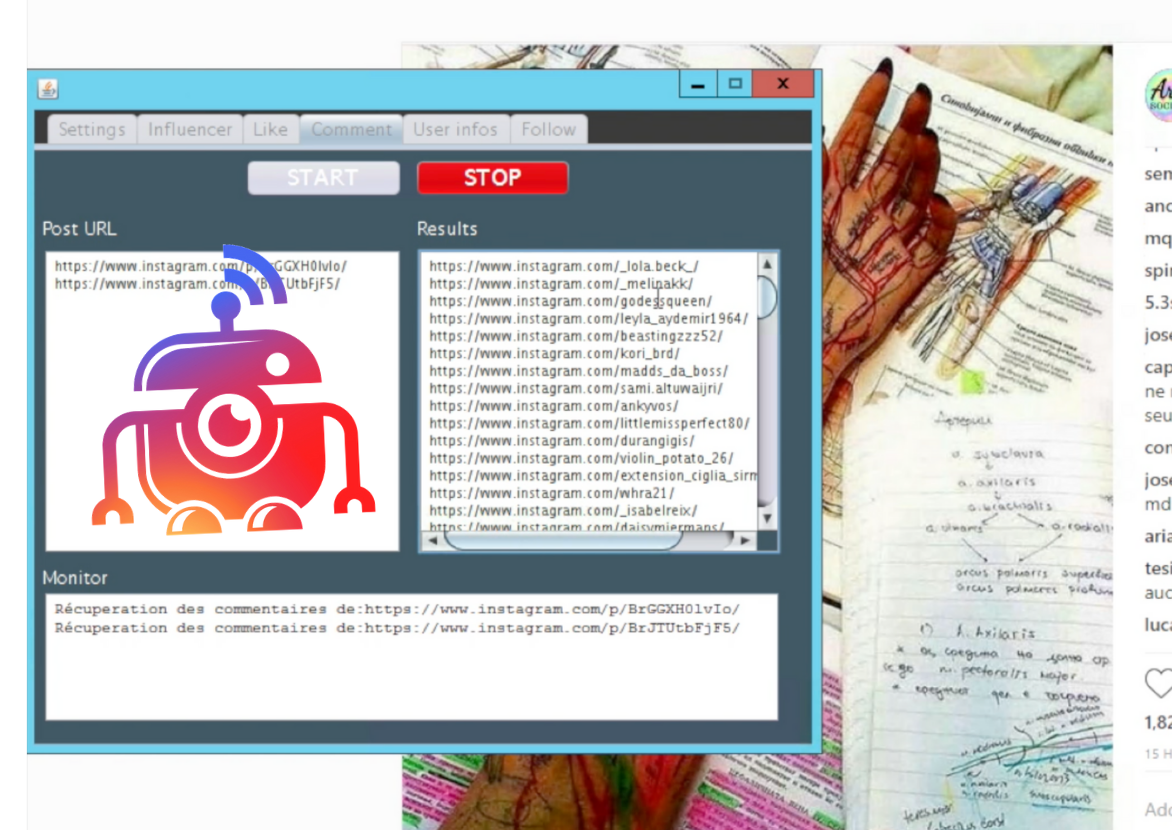
Task: Select the ankyvos result URL
Action: (554, 406)
